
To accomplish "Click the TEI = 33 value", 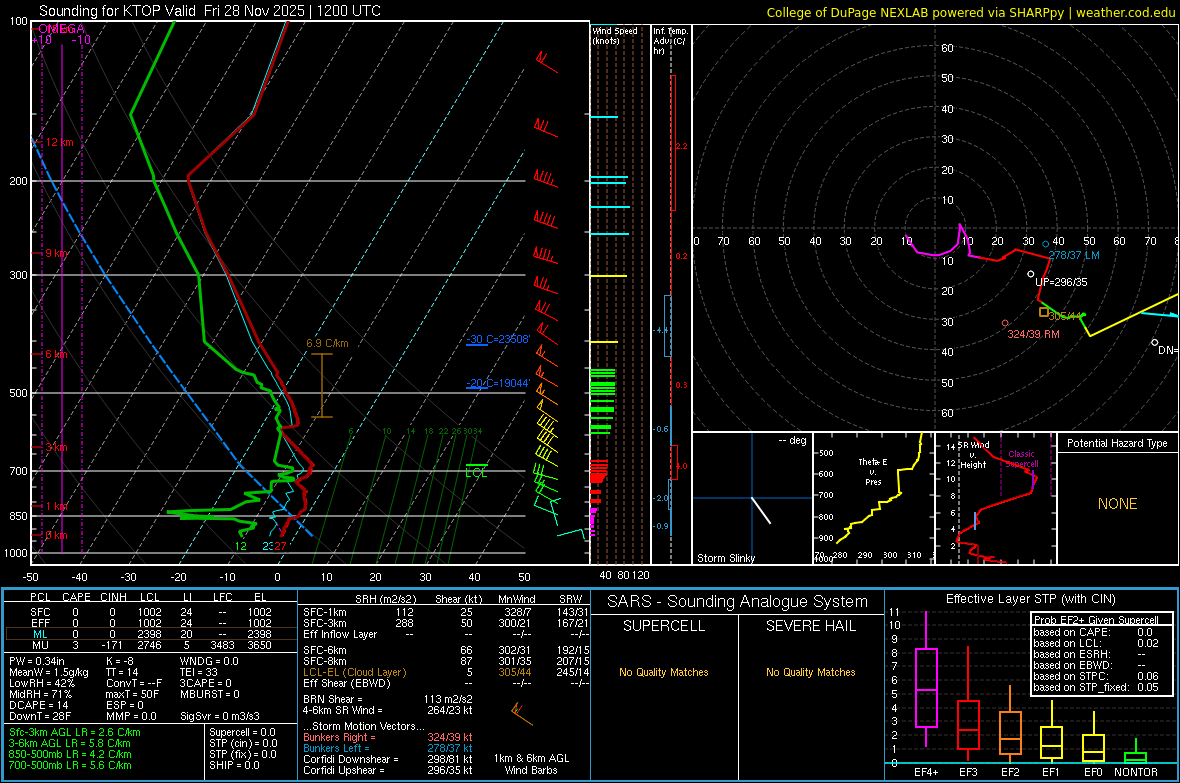I will 199,672.
